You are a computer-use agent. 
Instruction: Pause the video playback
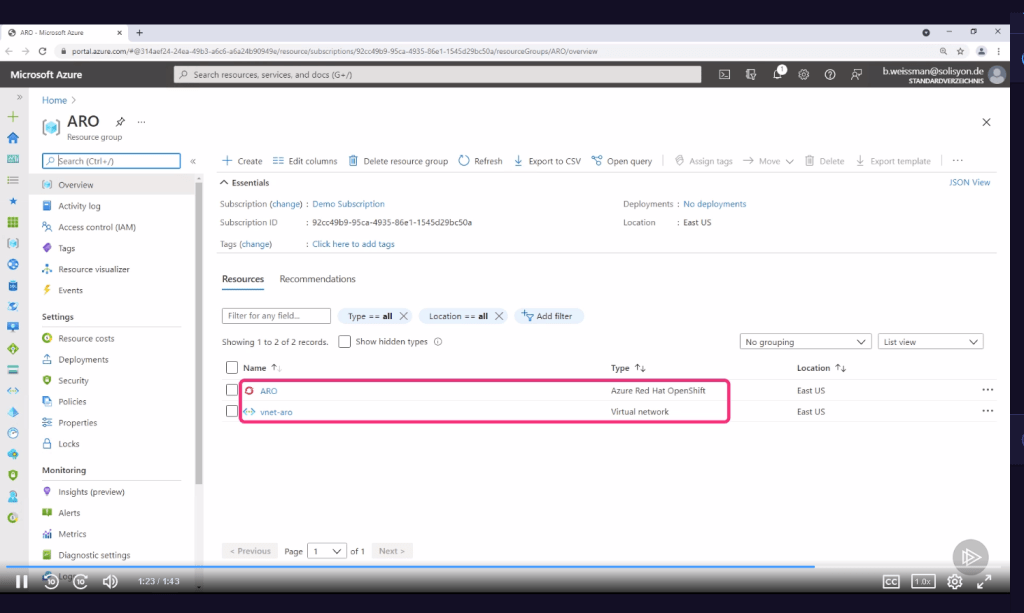click(x=22, y=581)
